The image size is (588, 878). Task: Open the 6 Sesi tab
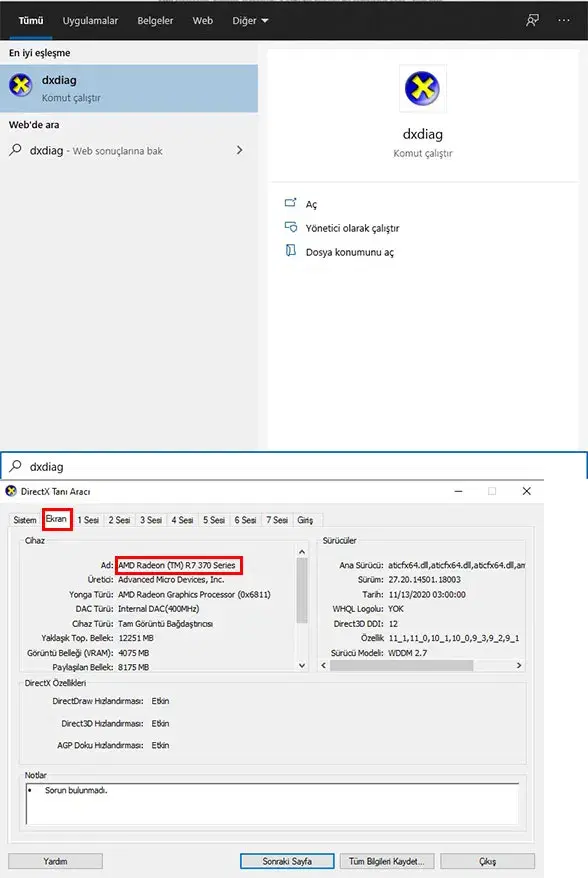245,520
